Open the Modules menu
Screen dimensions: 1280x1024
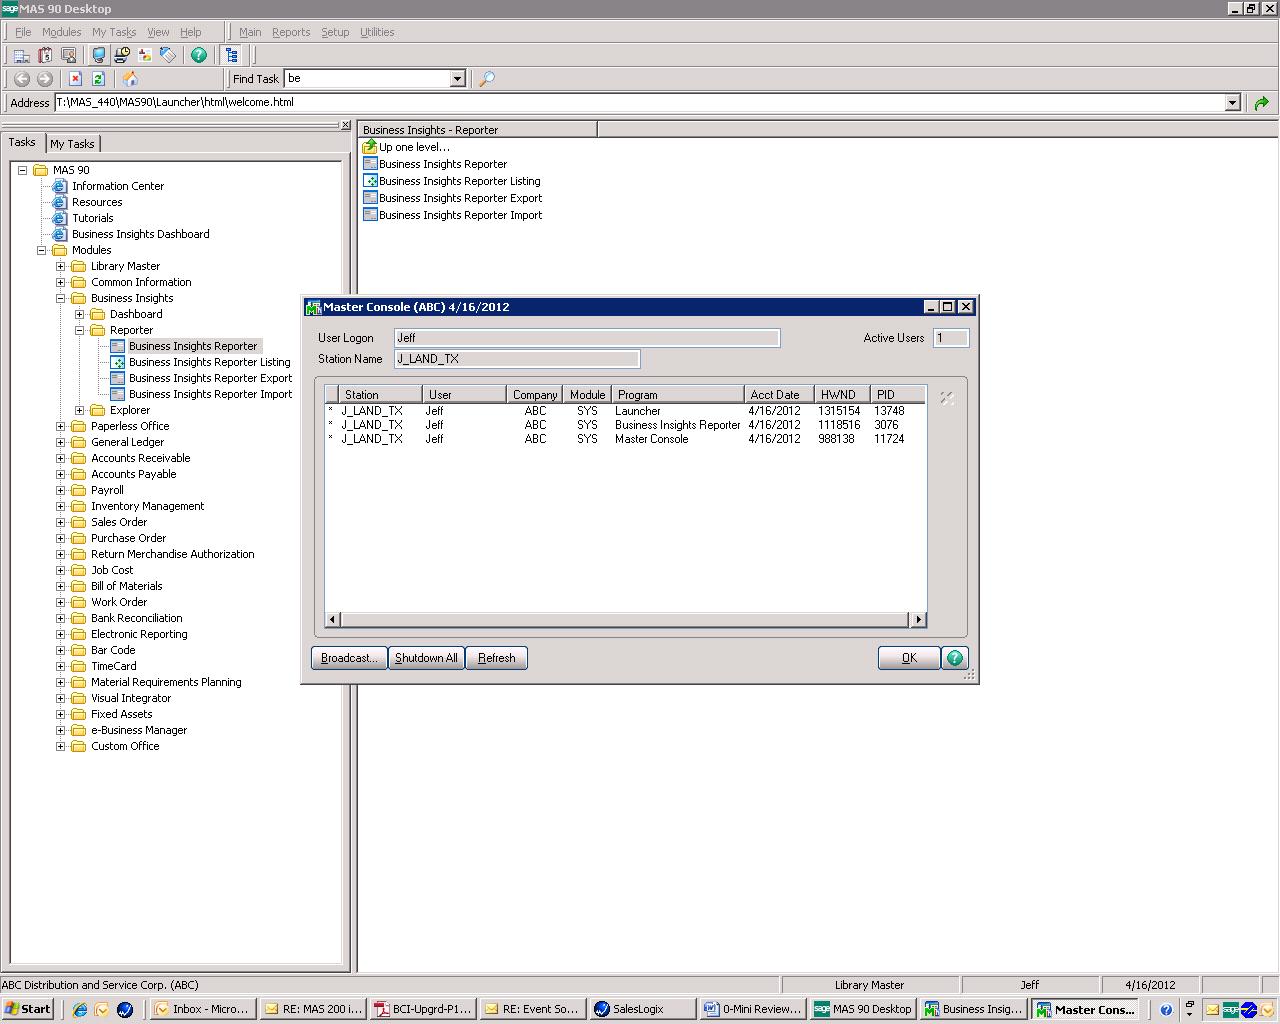point(61,32)
